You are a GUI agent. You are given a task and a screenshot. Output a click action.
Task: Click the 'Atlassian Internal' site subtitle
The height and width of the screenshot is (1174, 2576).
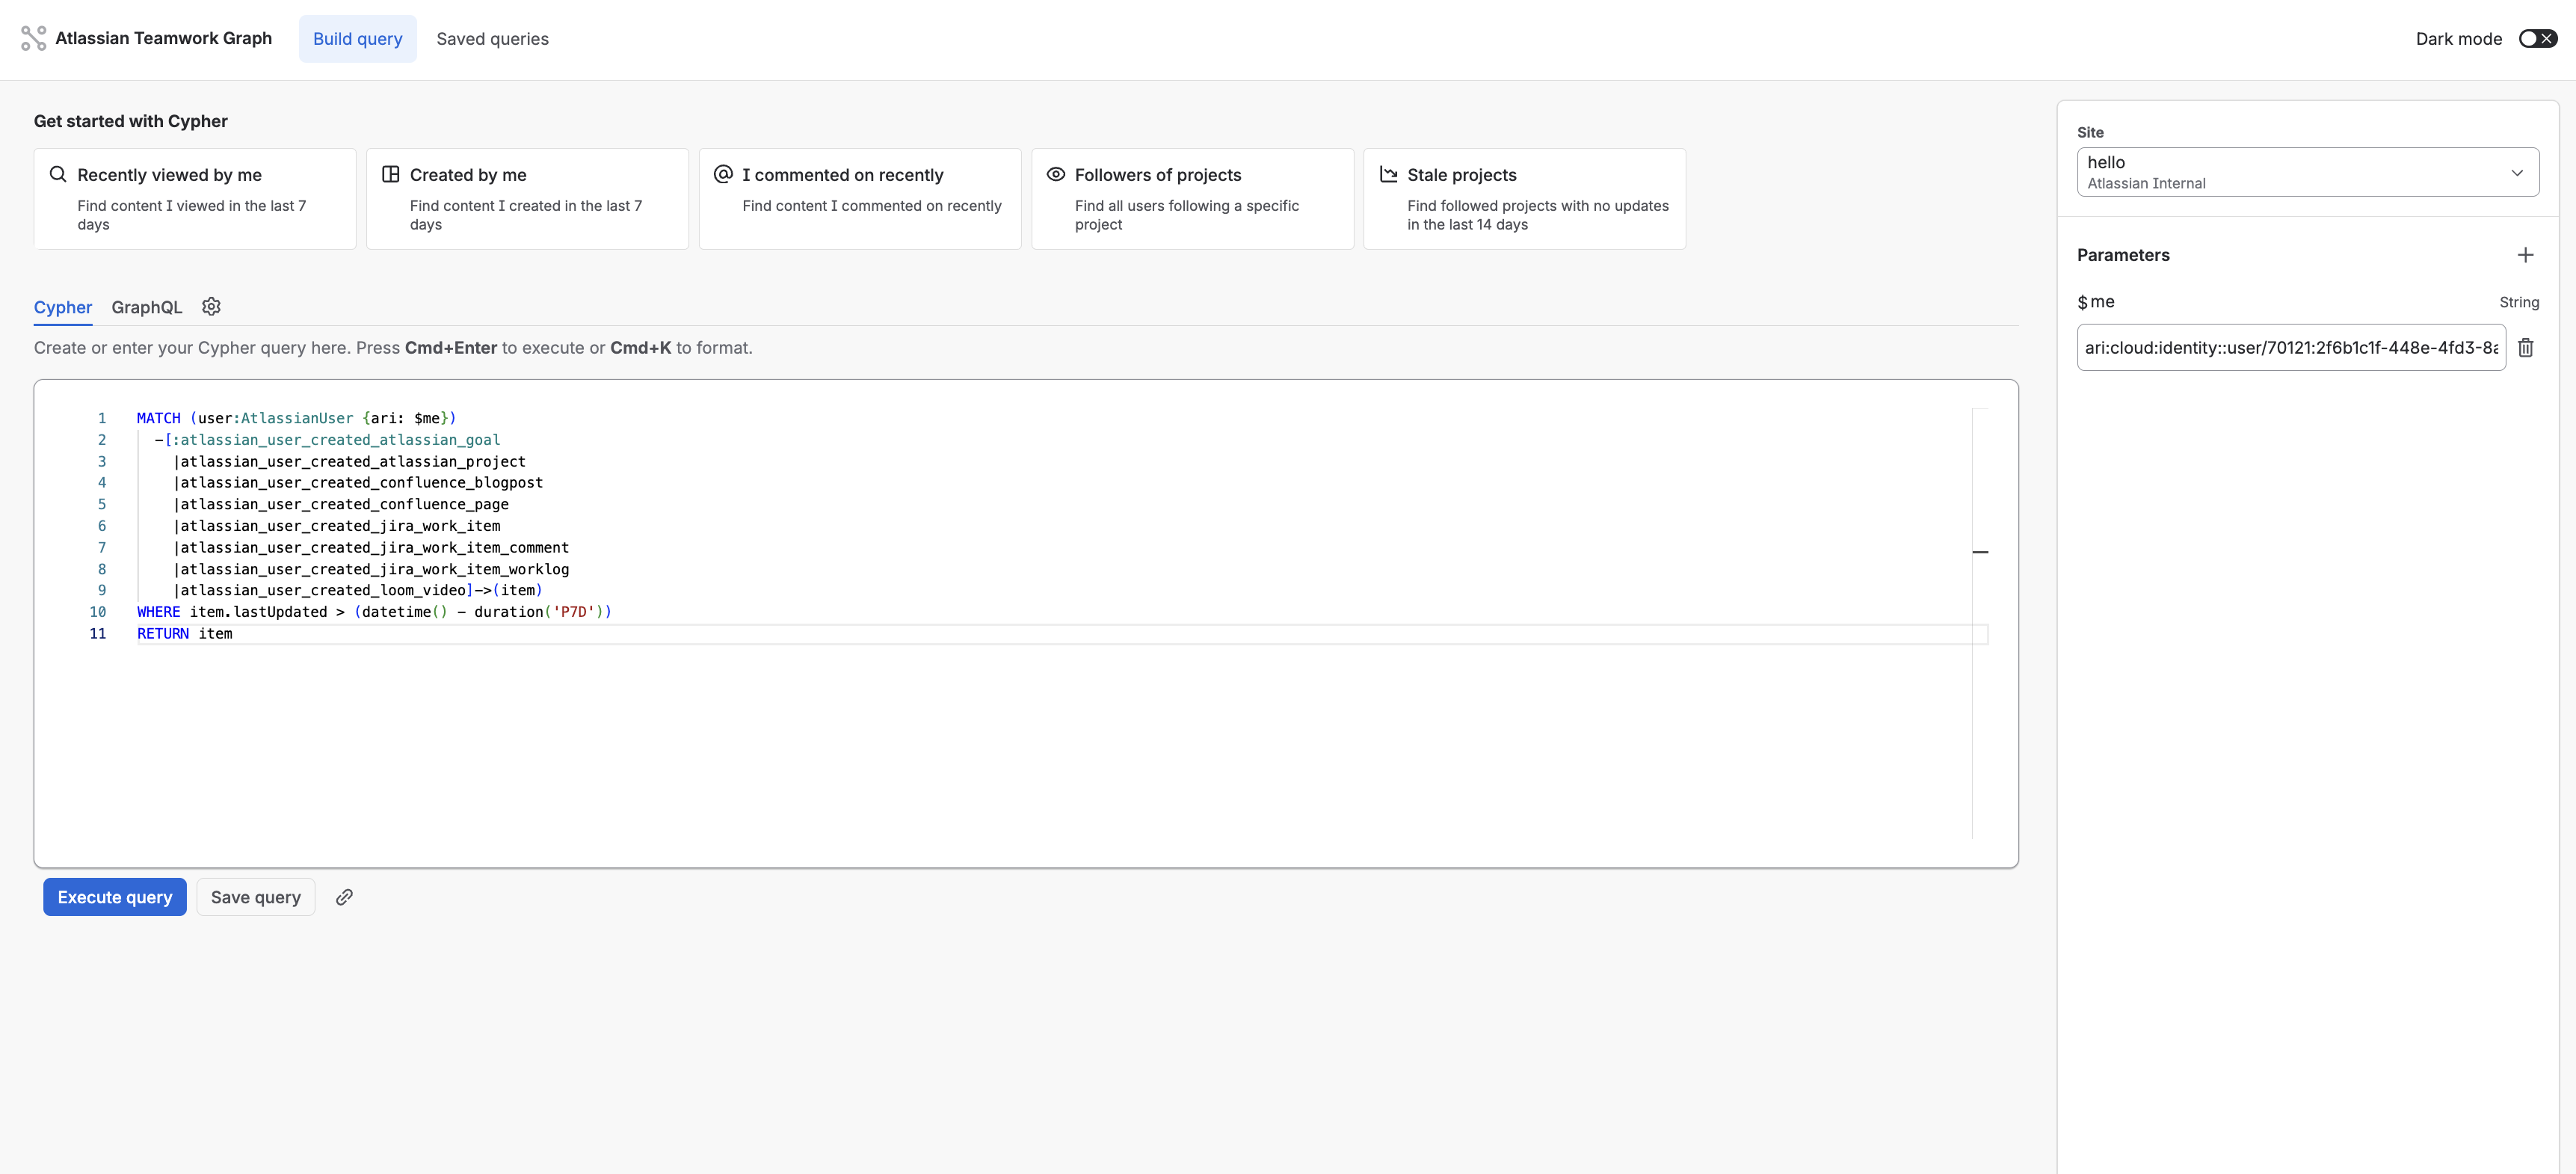click(2146, 183)
